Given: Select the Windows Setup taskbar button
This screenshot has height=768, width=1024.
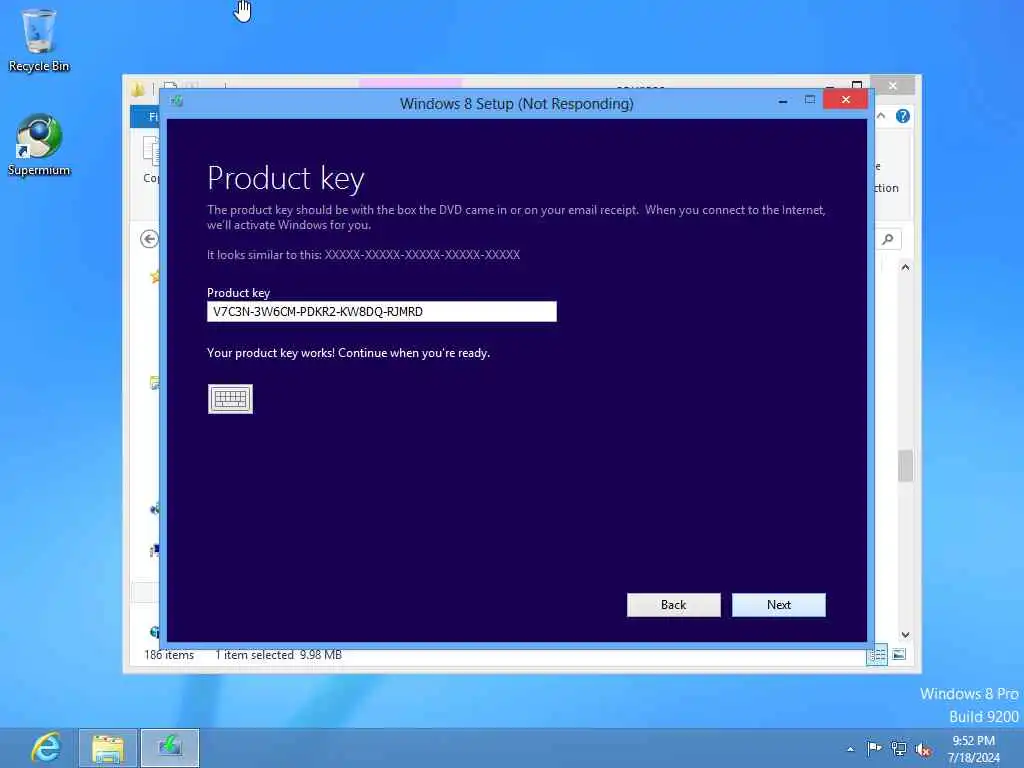Looking at the screenshot, I should coord(170,748).
